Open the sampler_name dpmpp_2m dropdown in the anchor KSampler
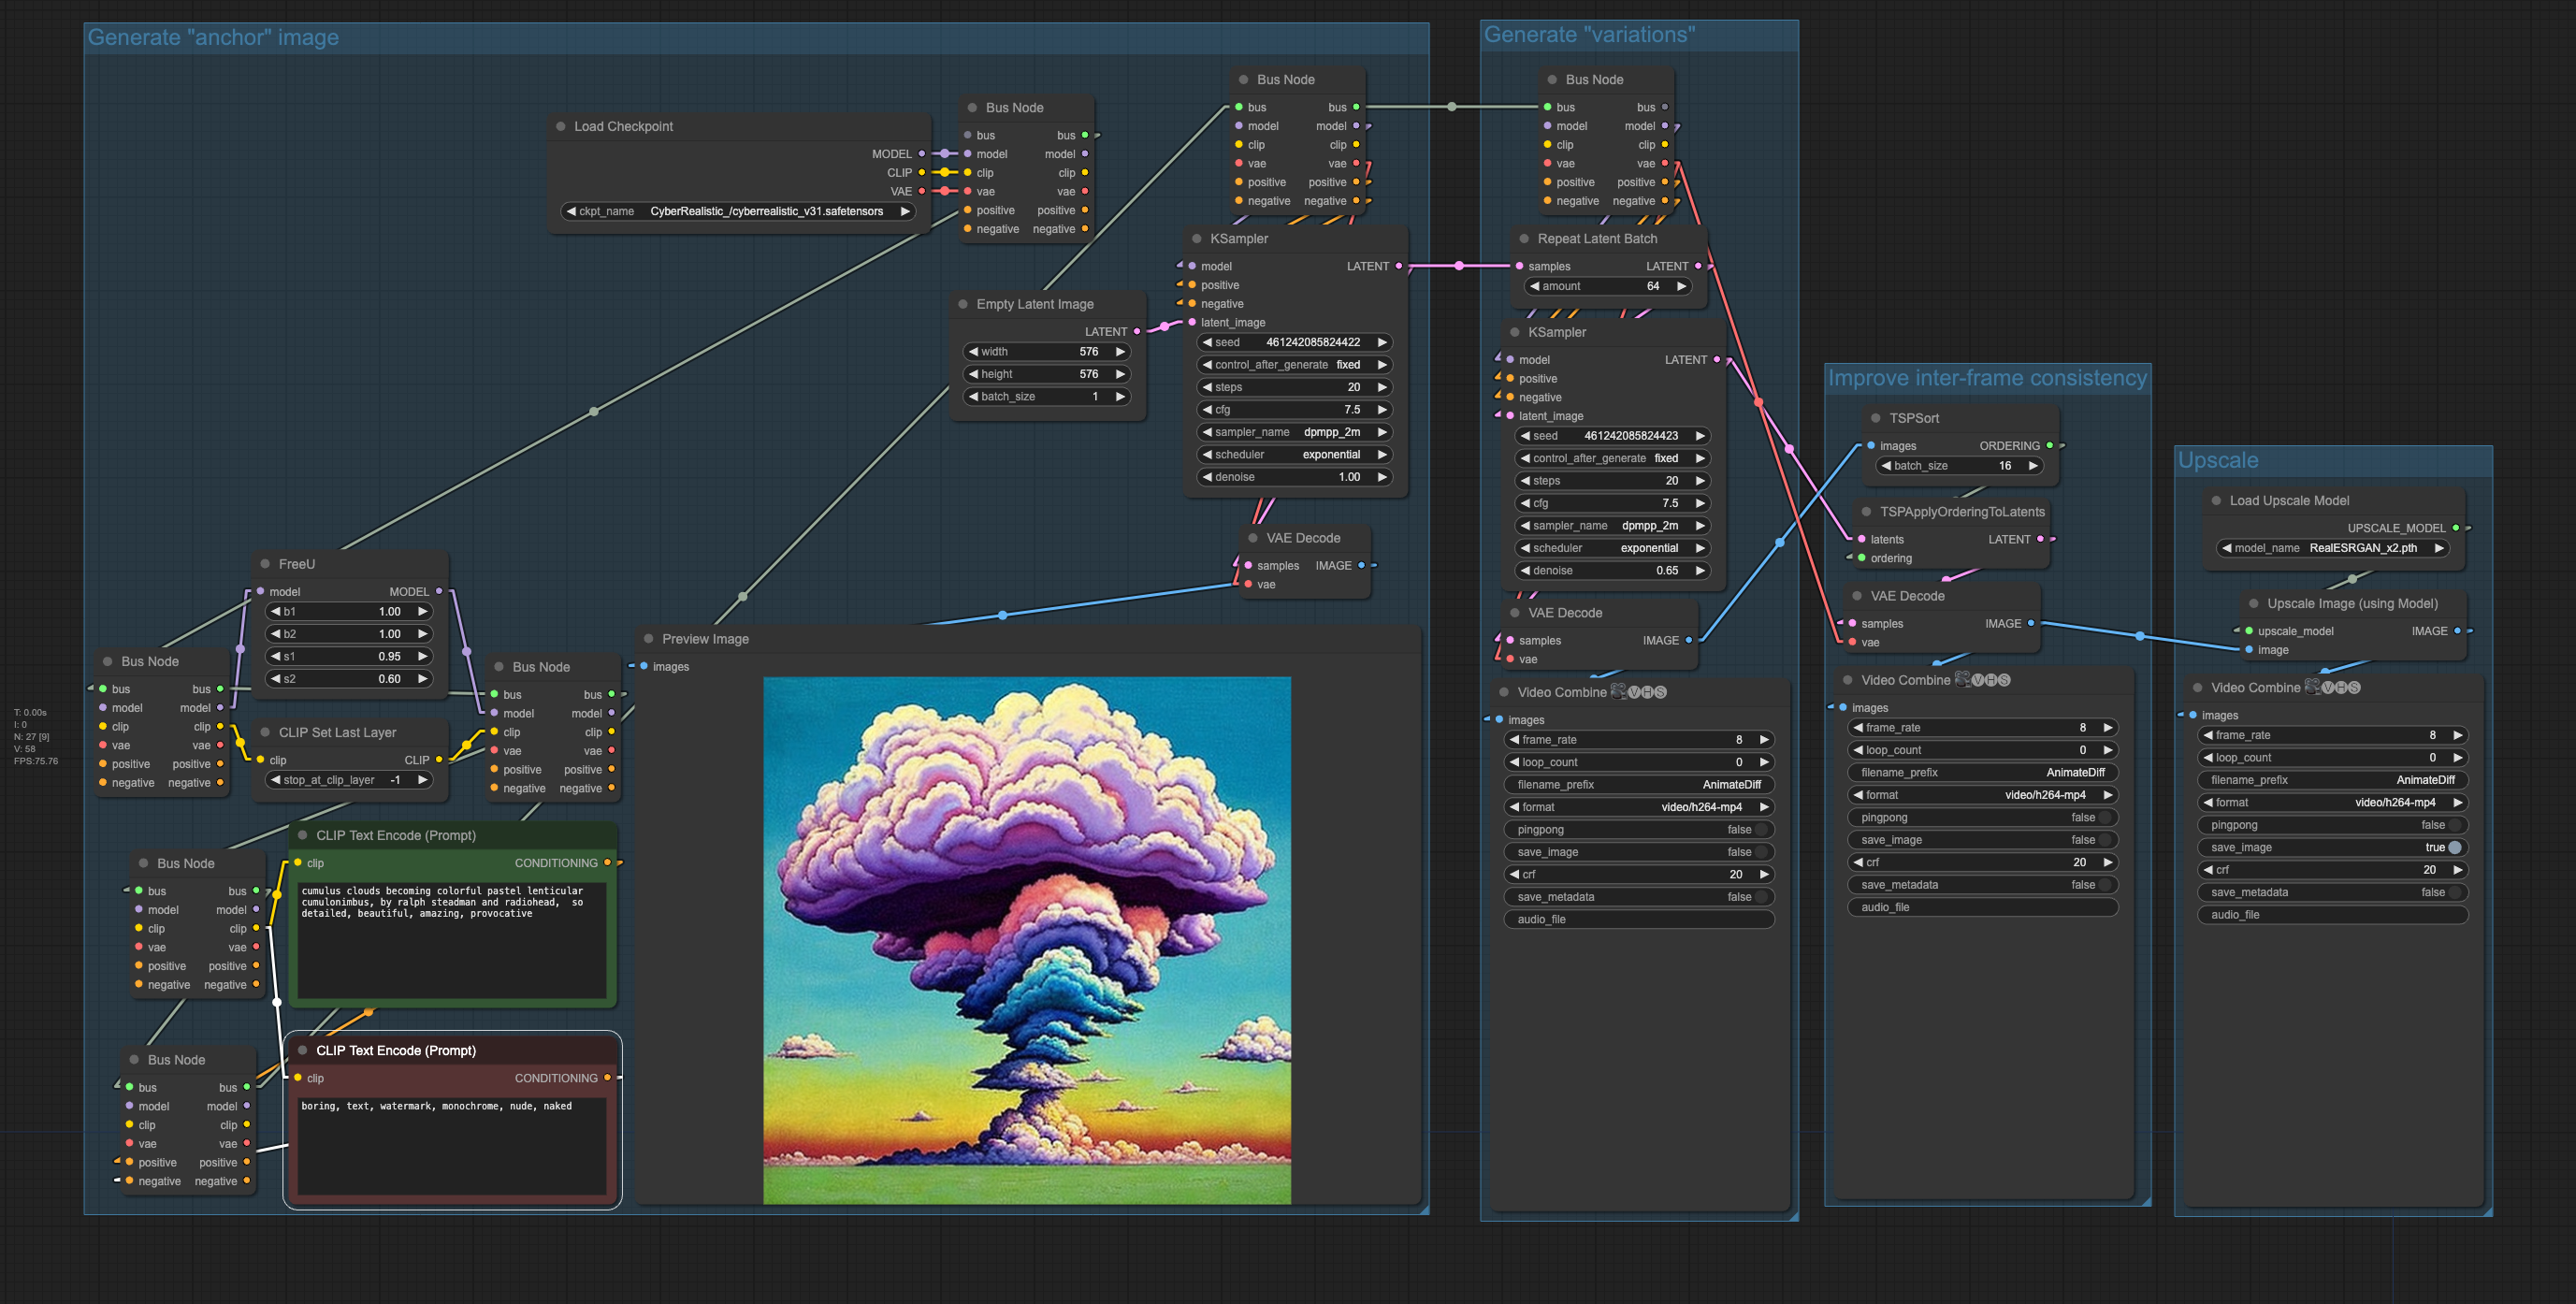Viewport: 2576px width, 1304px height. click(1294, 433)
